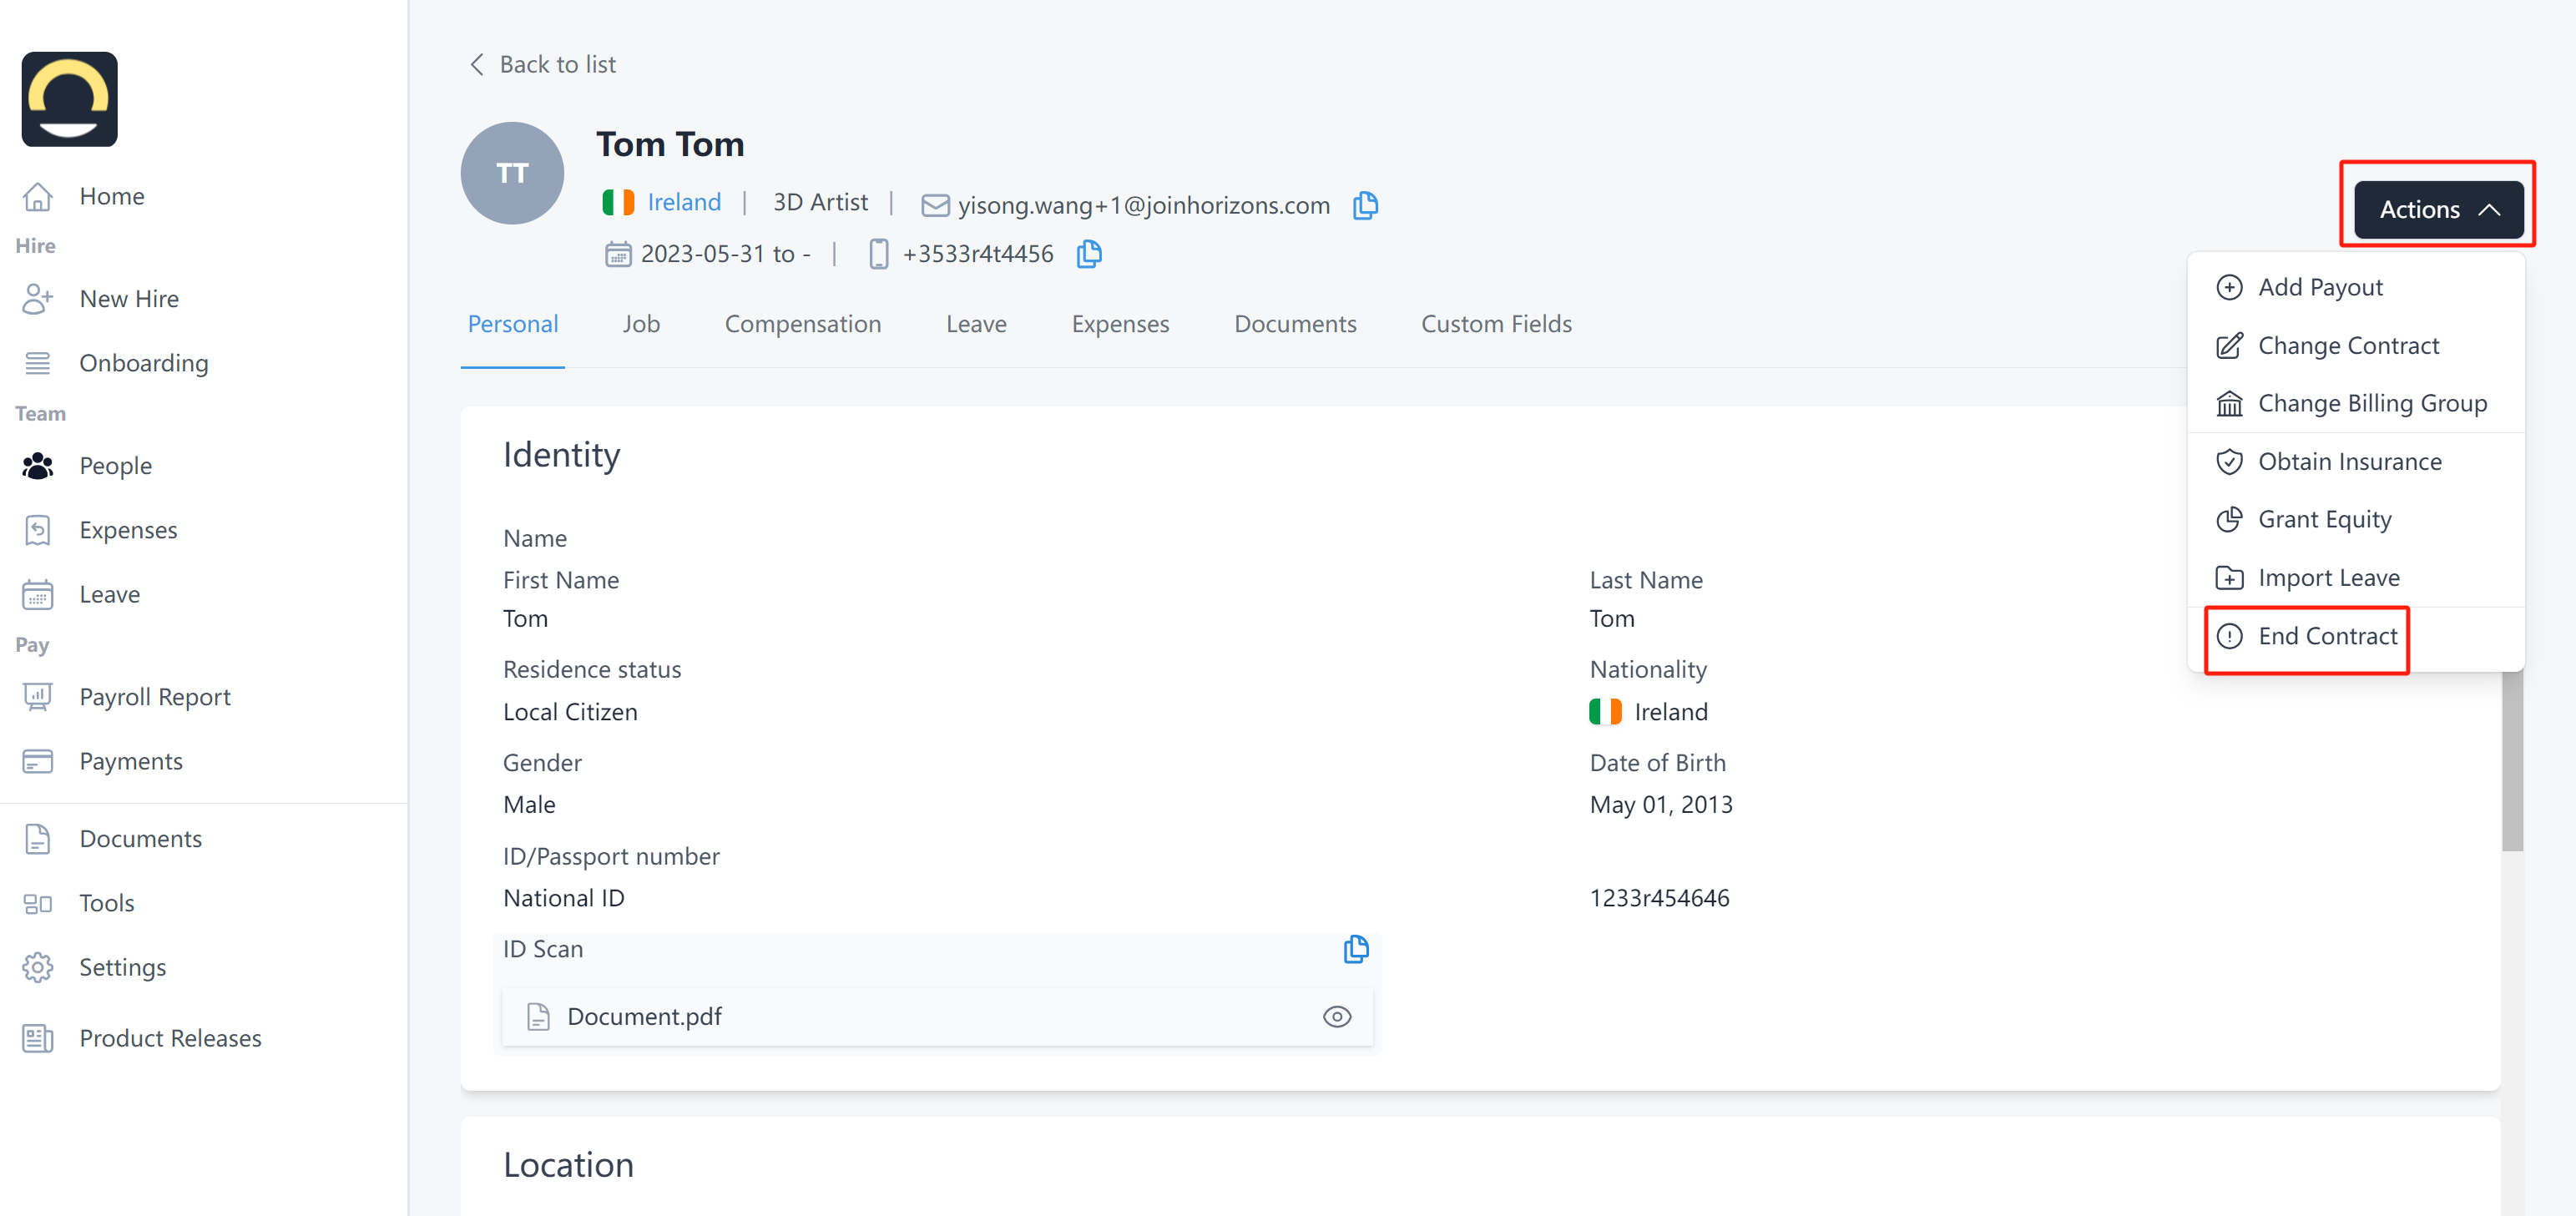Choose End Contract in the menu
The height and width of the screenshot is (1216, 2576).
pos(2326,636)
